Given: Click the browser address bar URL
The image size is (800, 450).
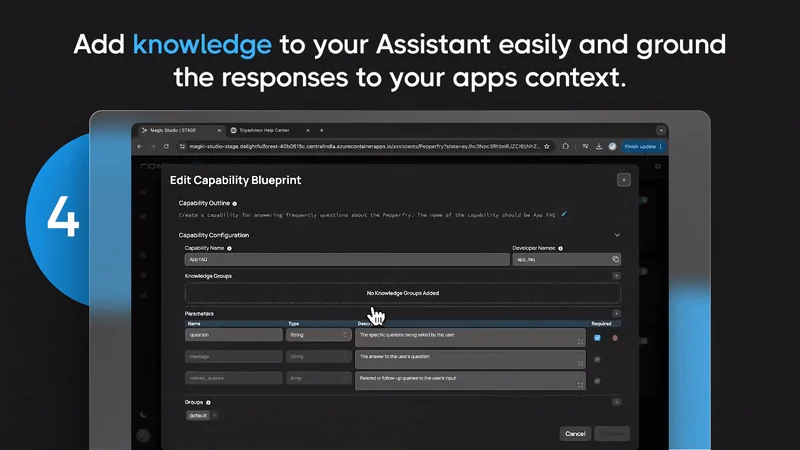Looking at the screenshot, I should click(364, 146).
